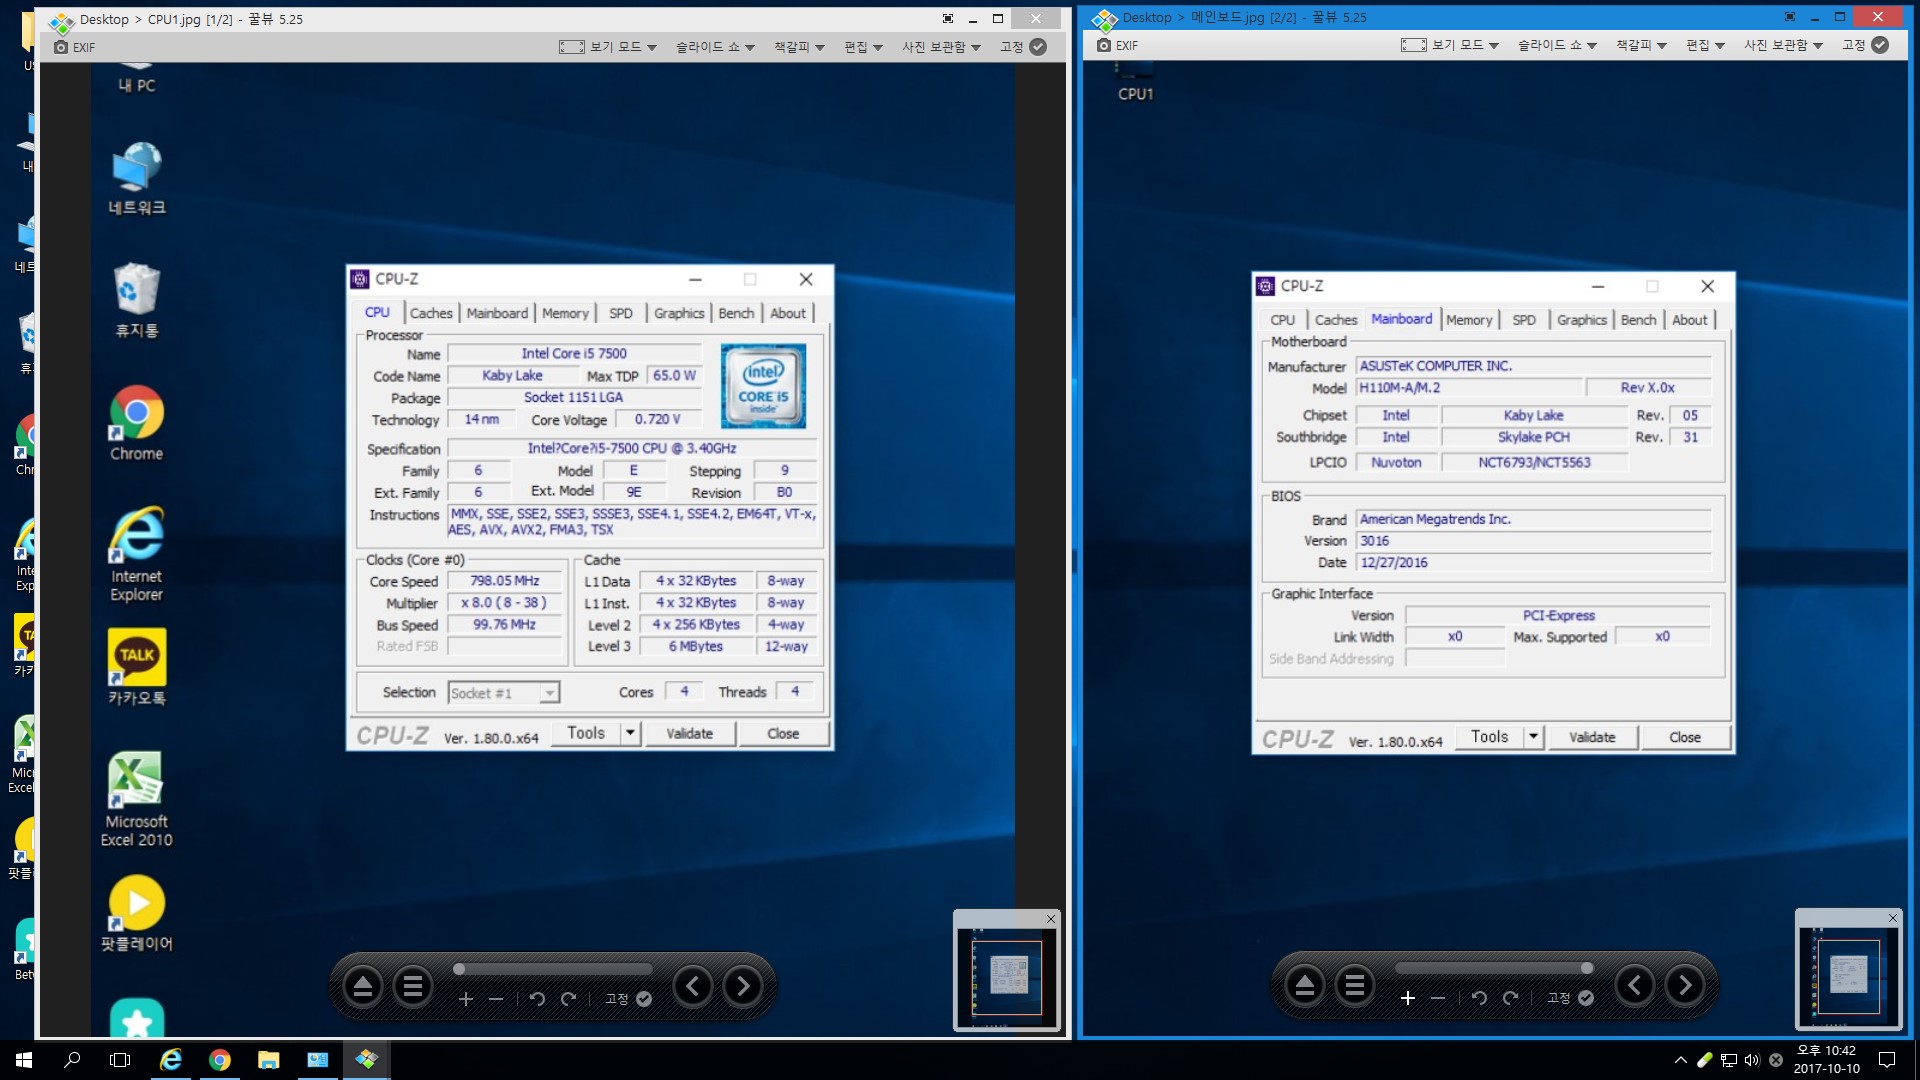The height and width of the screenshot is (1080, 1920).
Task: Toggle 고정 in CPU1.jpg top toolbar
Action: (x=1023, y=47)
